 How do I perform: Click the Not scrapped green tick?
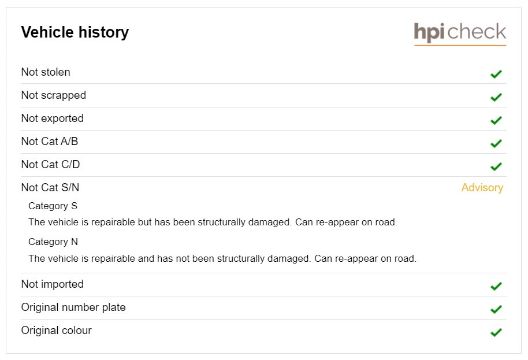tap(496, 97)
